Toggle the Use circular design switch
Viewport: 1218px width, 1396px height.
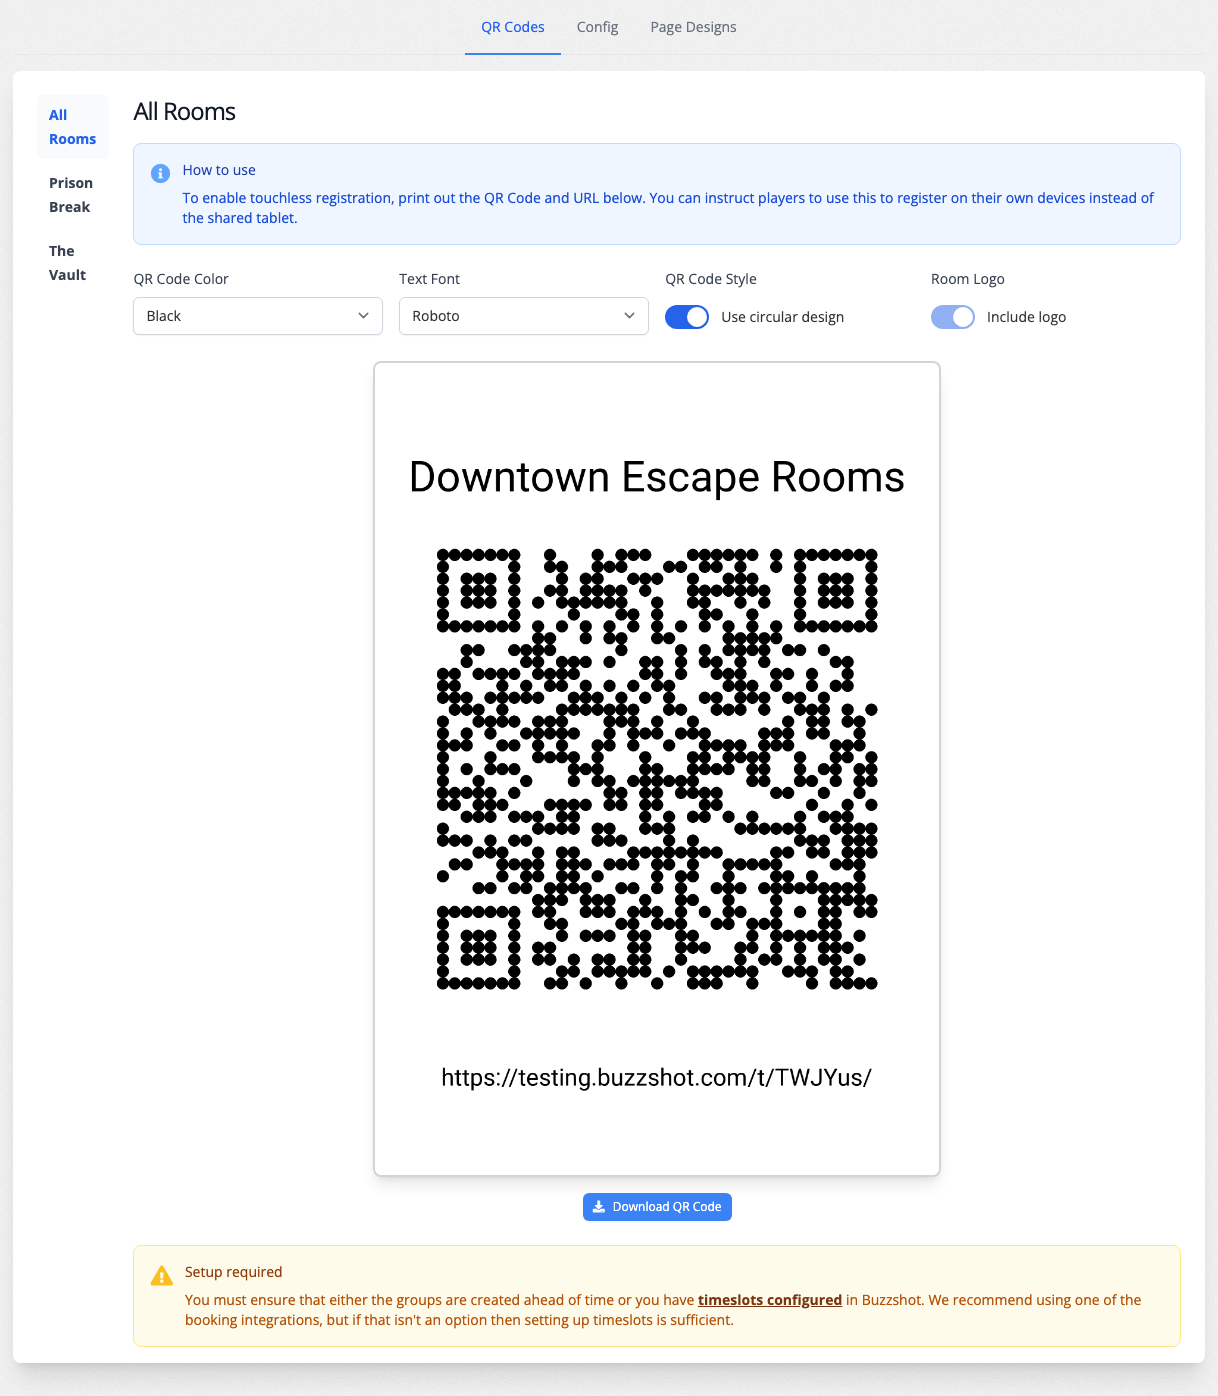[687, 317]
